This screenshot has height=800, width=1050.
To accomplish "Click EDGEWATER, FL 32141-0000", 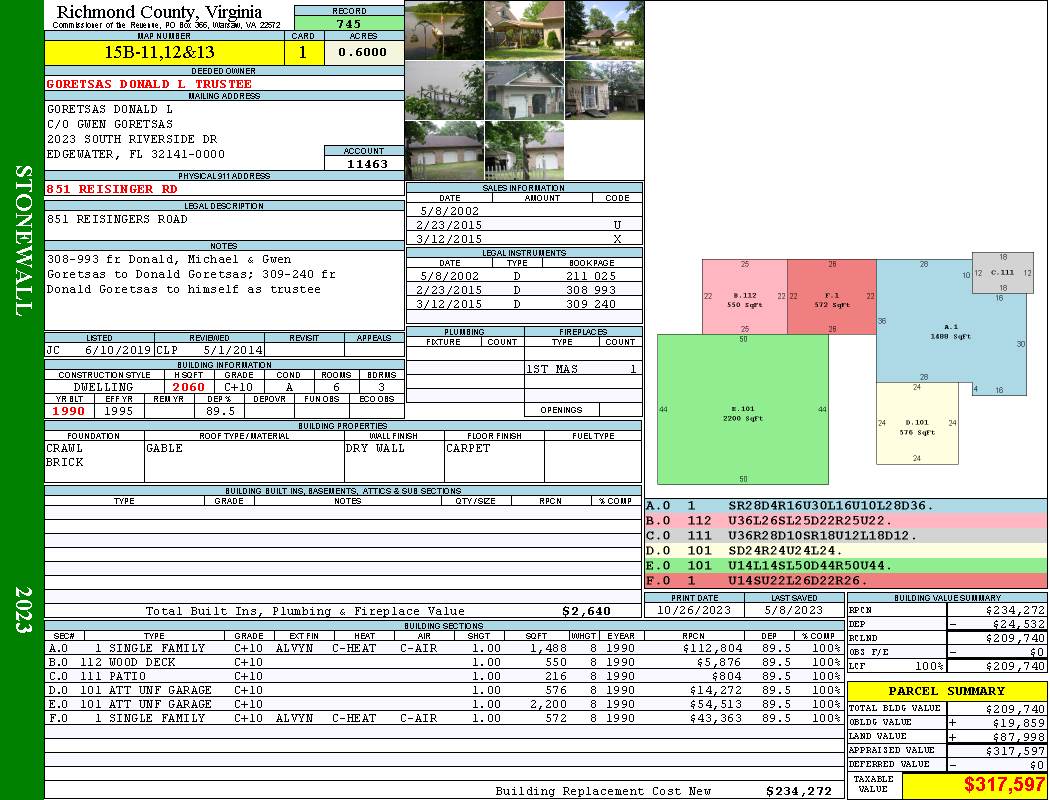I will 136,154.
